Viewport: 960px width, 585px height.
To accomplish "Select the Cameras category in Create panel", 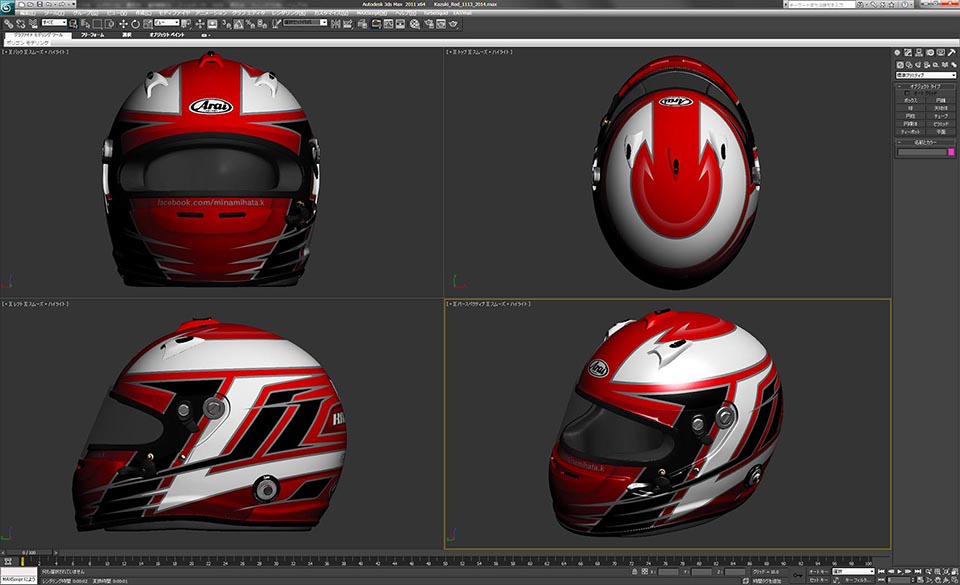I will click(927, 65).
